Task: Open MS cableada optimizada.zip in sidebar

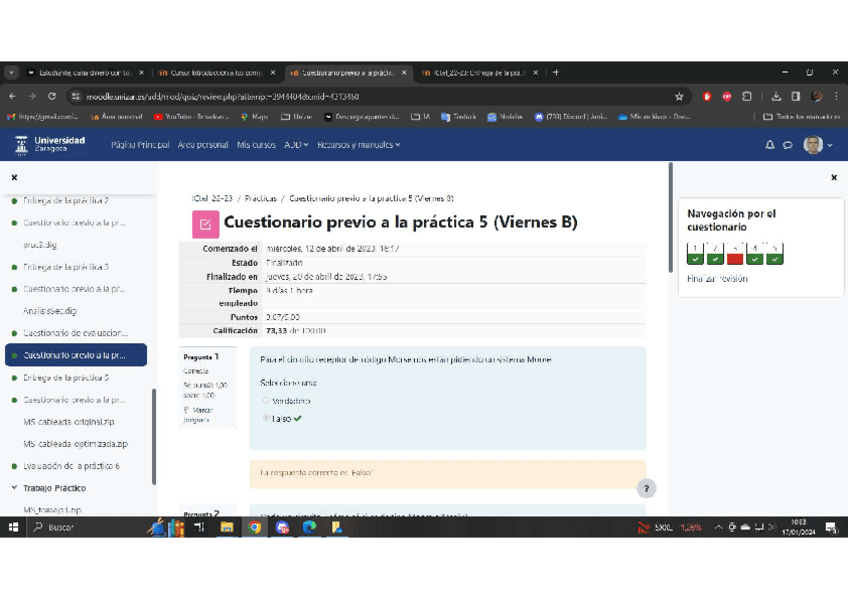Action: point(76,444)
